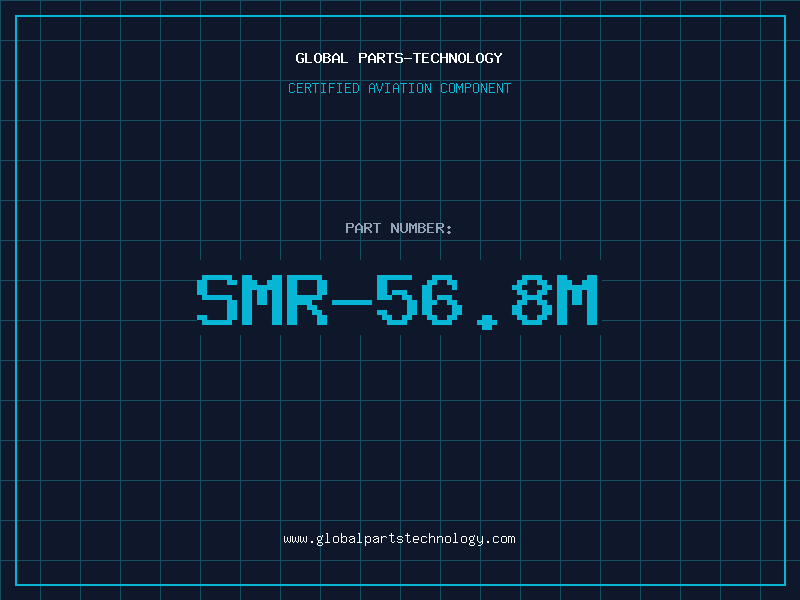This screenshot has width=800, height=600.
Task: Click the word COMPONENT in the subtitle
Action: point(476,88)
